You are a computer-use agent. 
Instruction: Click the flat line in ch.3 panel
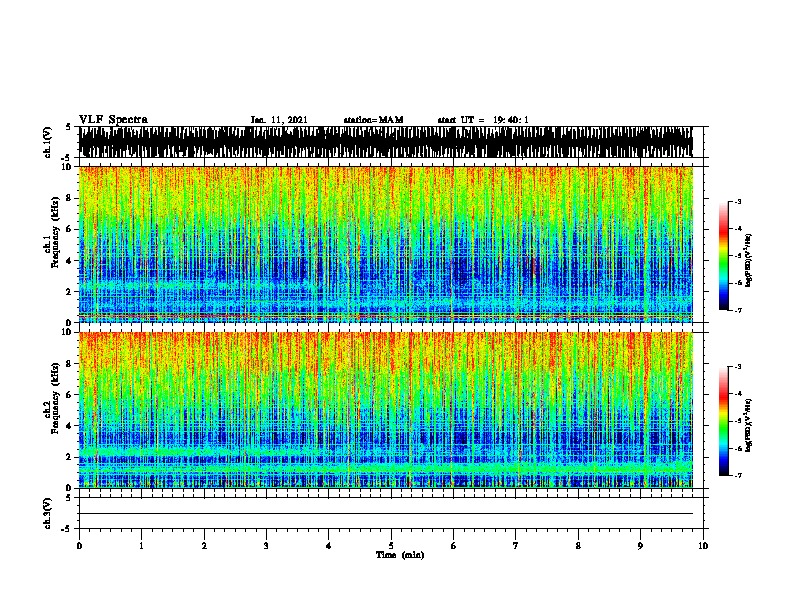[x=386, y=514]
